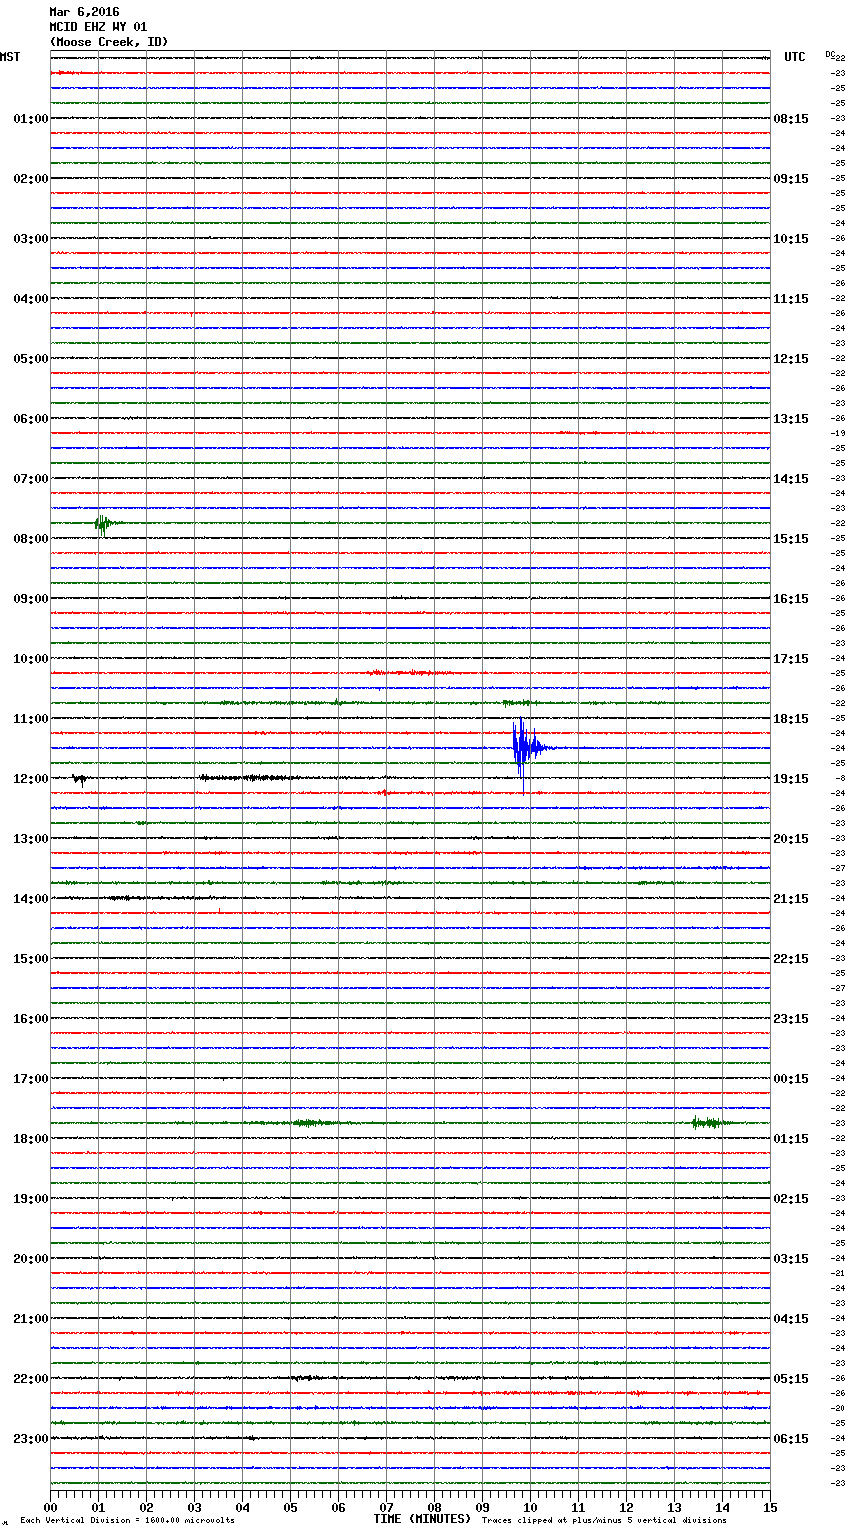The height and width of the screenshot is (1534, 850).
Task: Click the '07:00' MST hour label
Action: pos(31,479)
